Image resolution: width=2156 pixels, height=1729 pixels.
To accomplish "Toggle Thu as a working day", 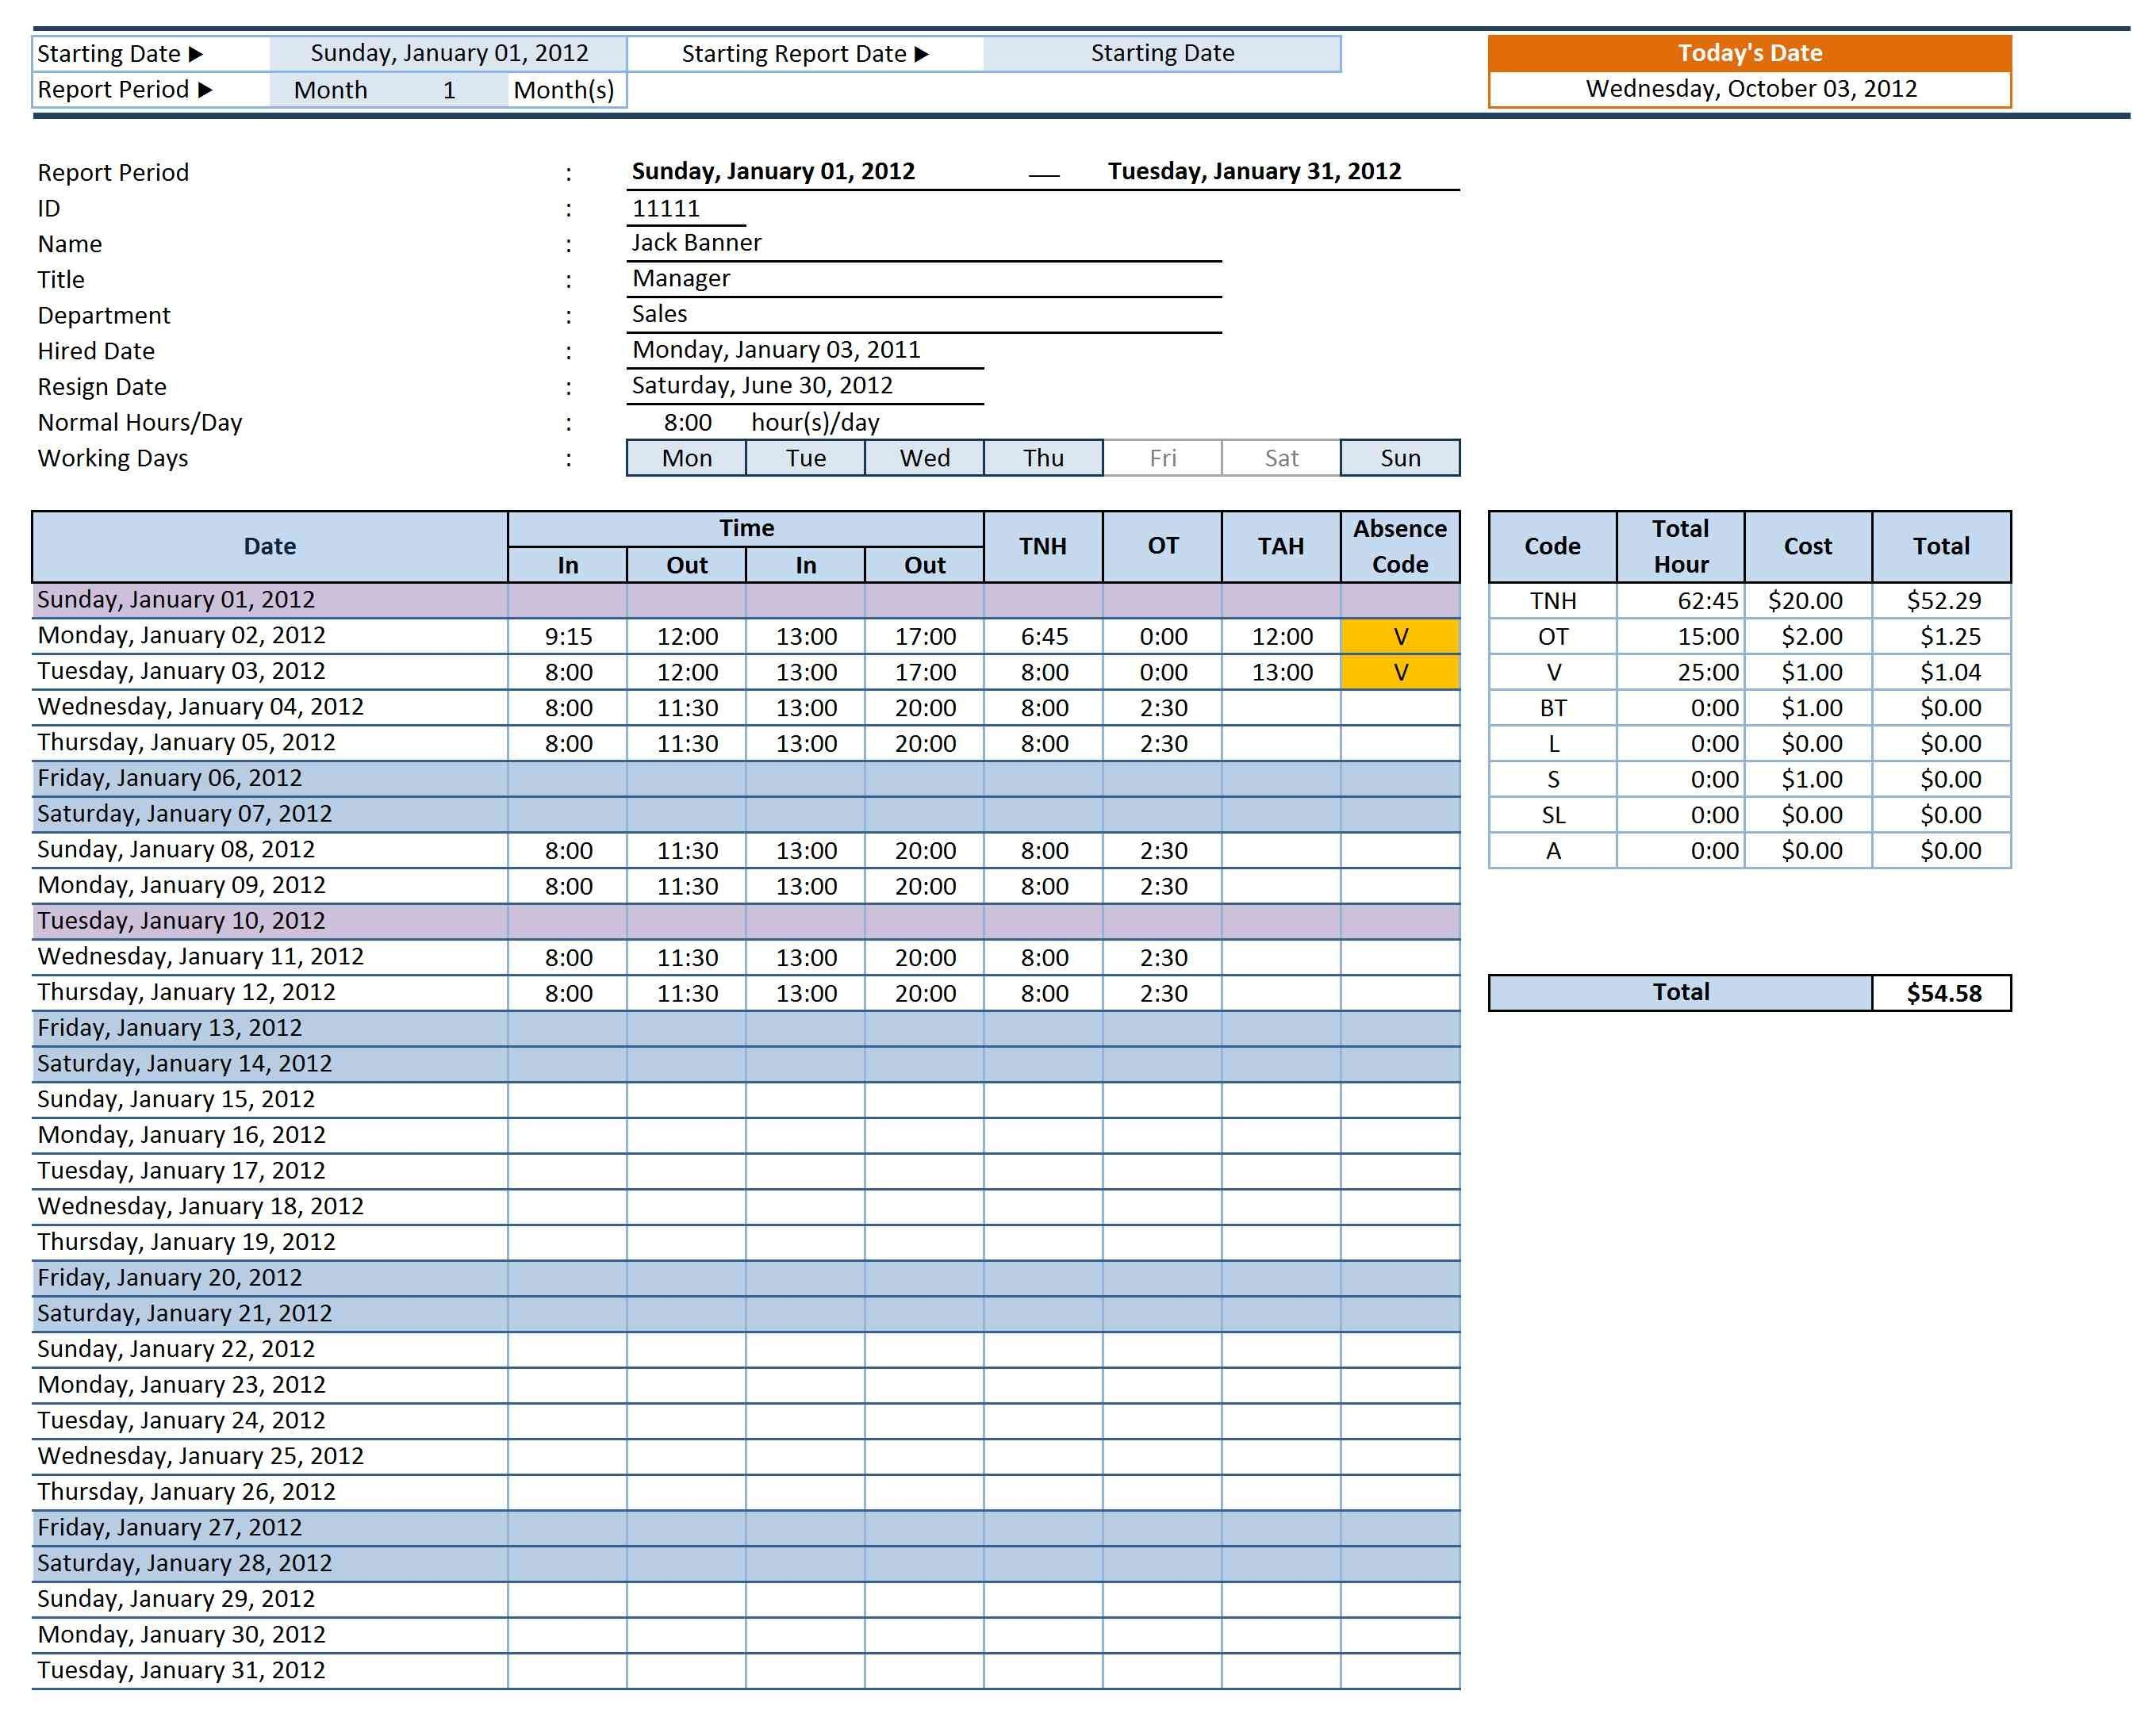I will click(1043, 458).
